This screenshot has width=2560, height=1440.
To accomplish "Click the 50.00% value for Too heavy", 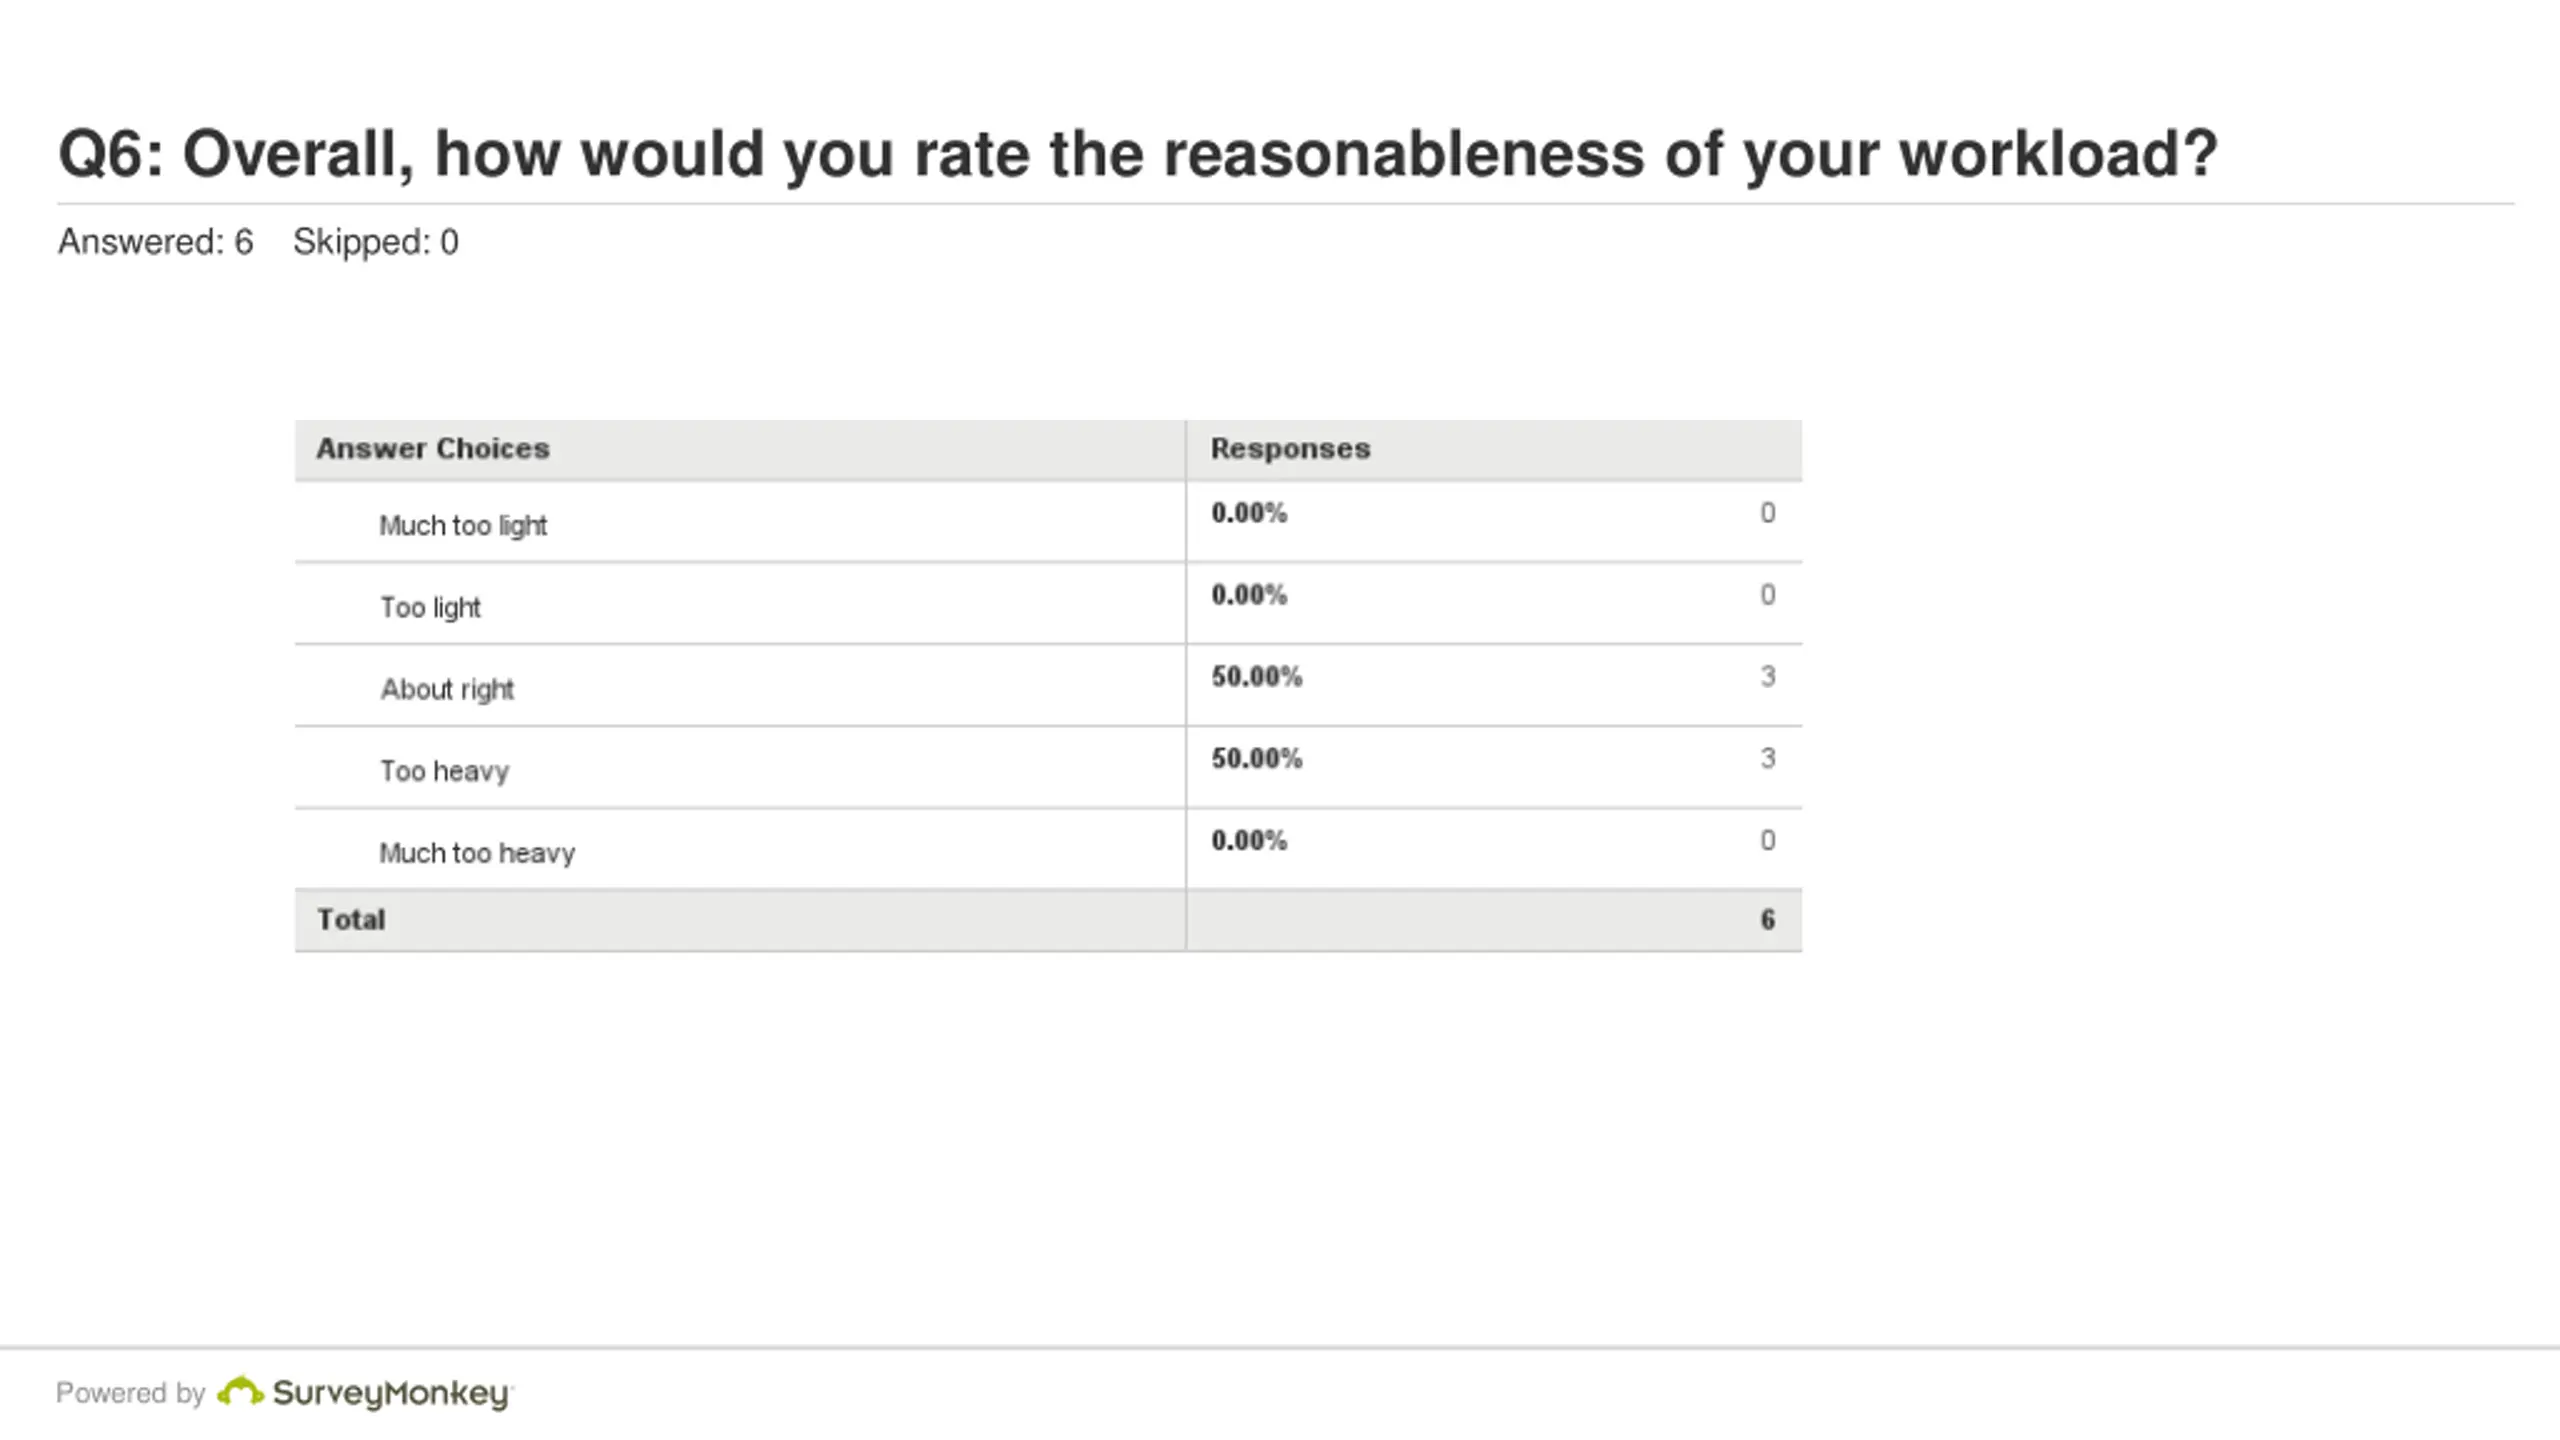I will 1257,759.
